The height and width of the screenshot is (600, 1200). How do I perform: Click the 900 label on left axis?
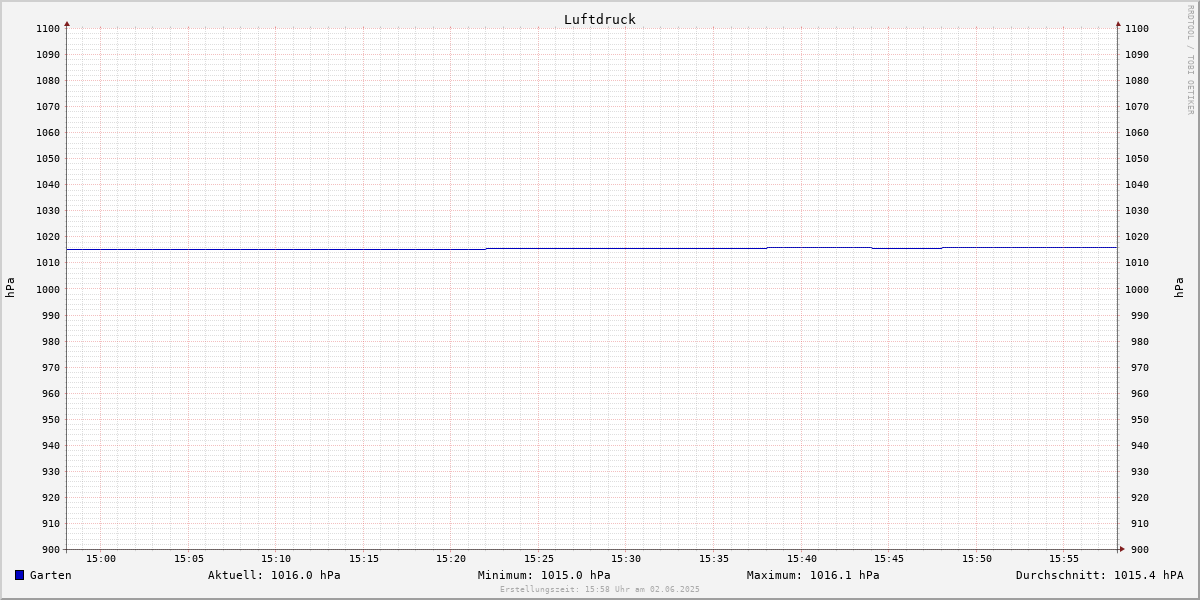click(51, 550)
